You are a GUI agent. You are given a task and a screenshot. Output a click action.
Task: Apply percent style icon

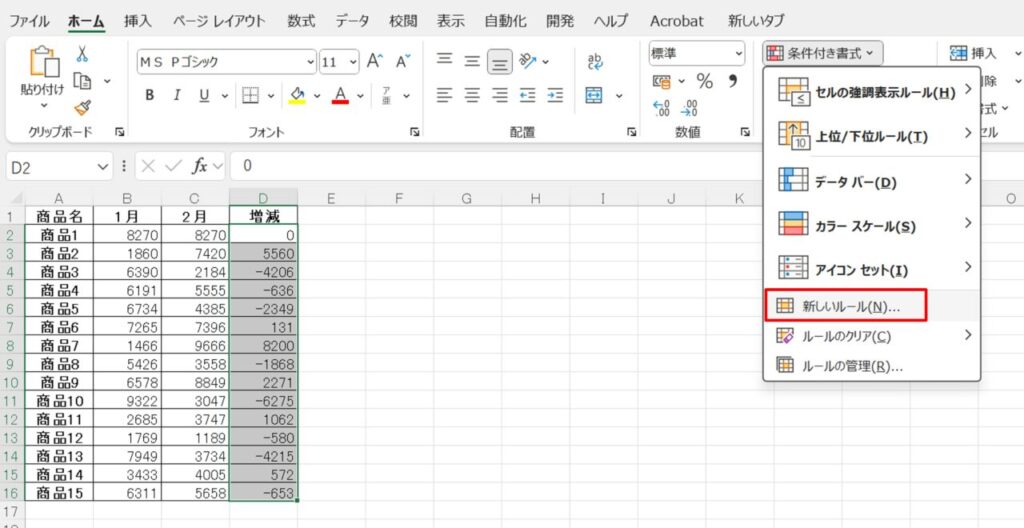pos(705,81)
